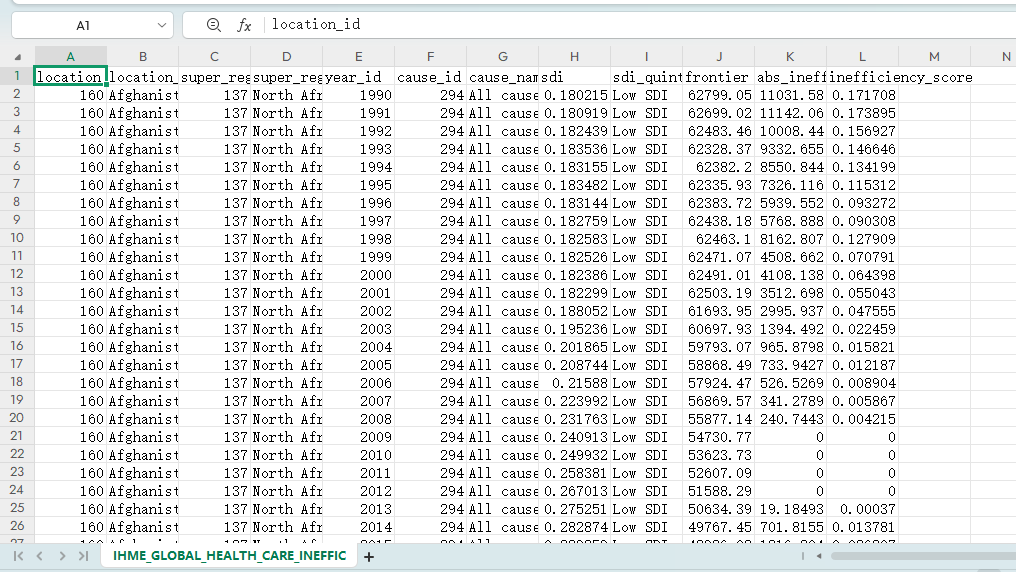Click inefficiency score 0.00037
The image size is (1016, 572).
pyautogui.click(x=862, y=509)
